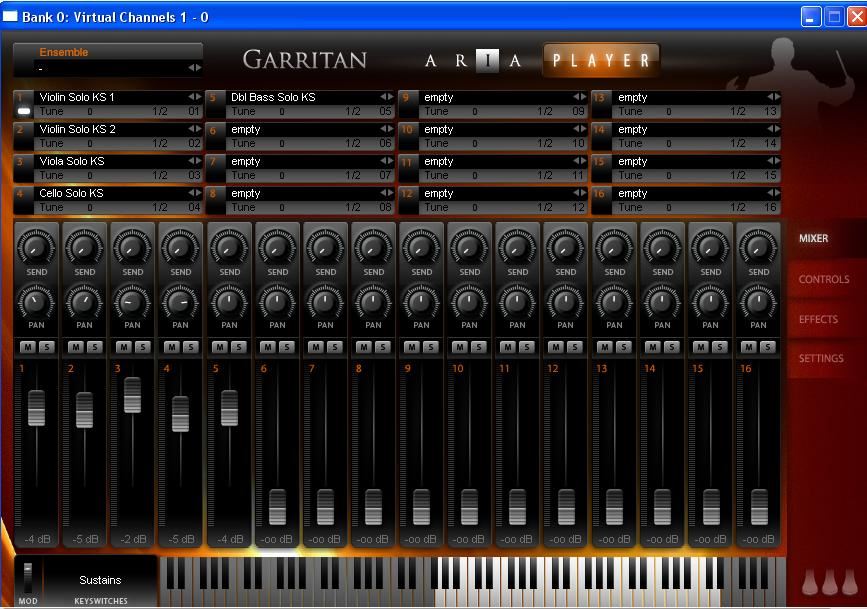Screen dimensions: 867x609
Task: Click the channel 2 volume fader
Action: click(84, 409)
